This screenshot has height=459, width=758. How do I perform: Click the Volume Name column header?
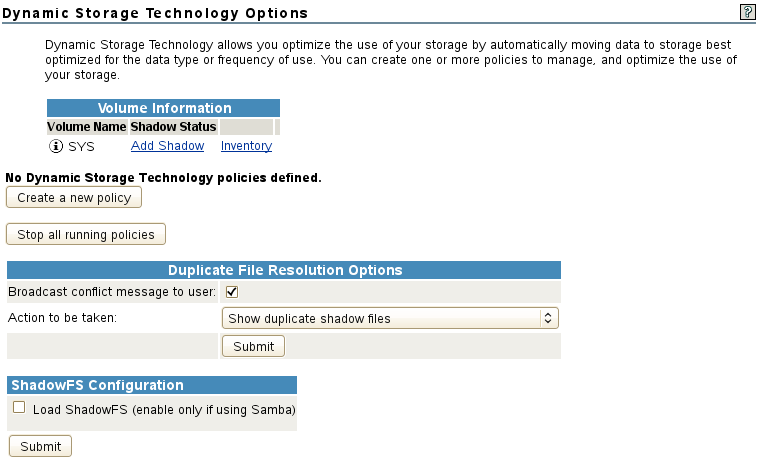87,127
